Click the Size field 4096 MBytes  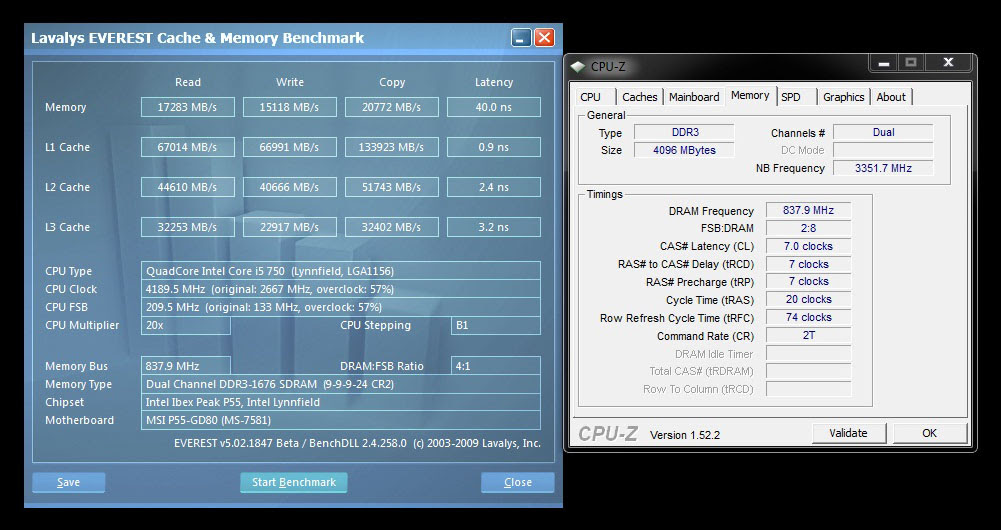[x=684, y=150]
